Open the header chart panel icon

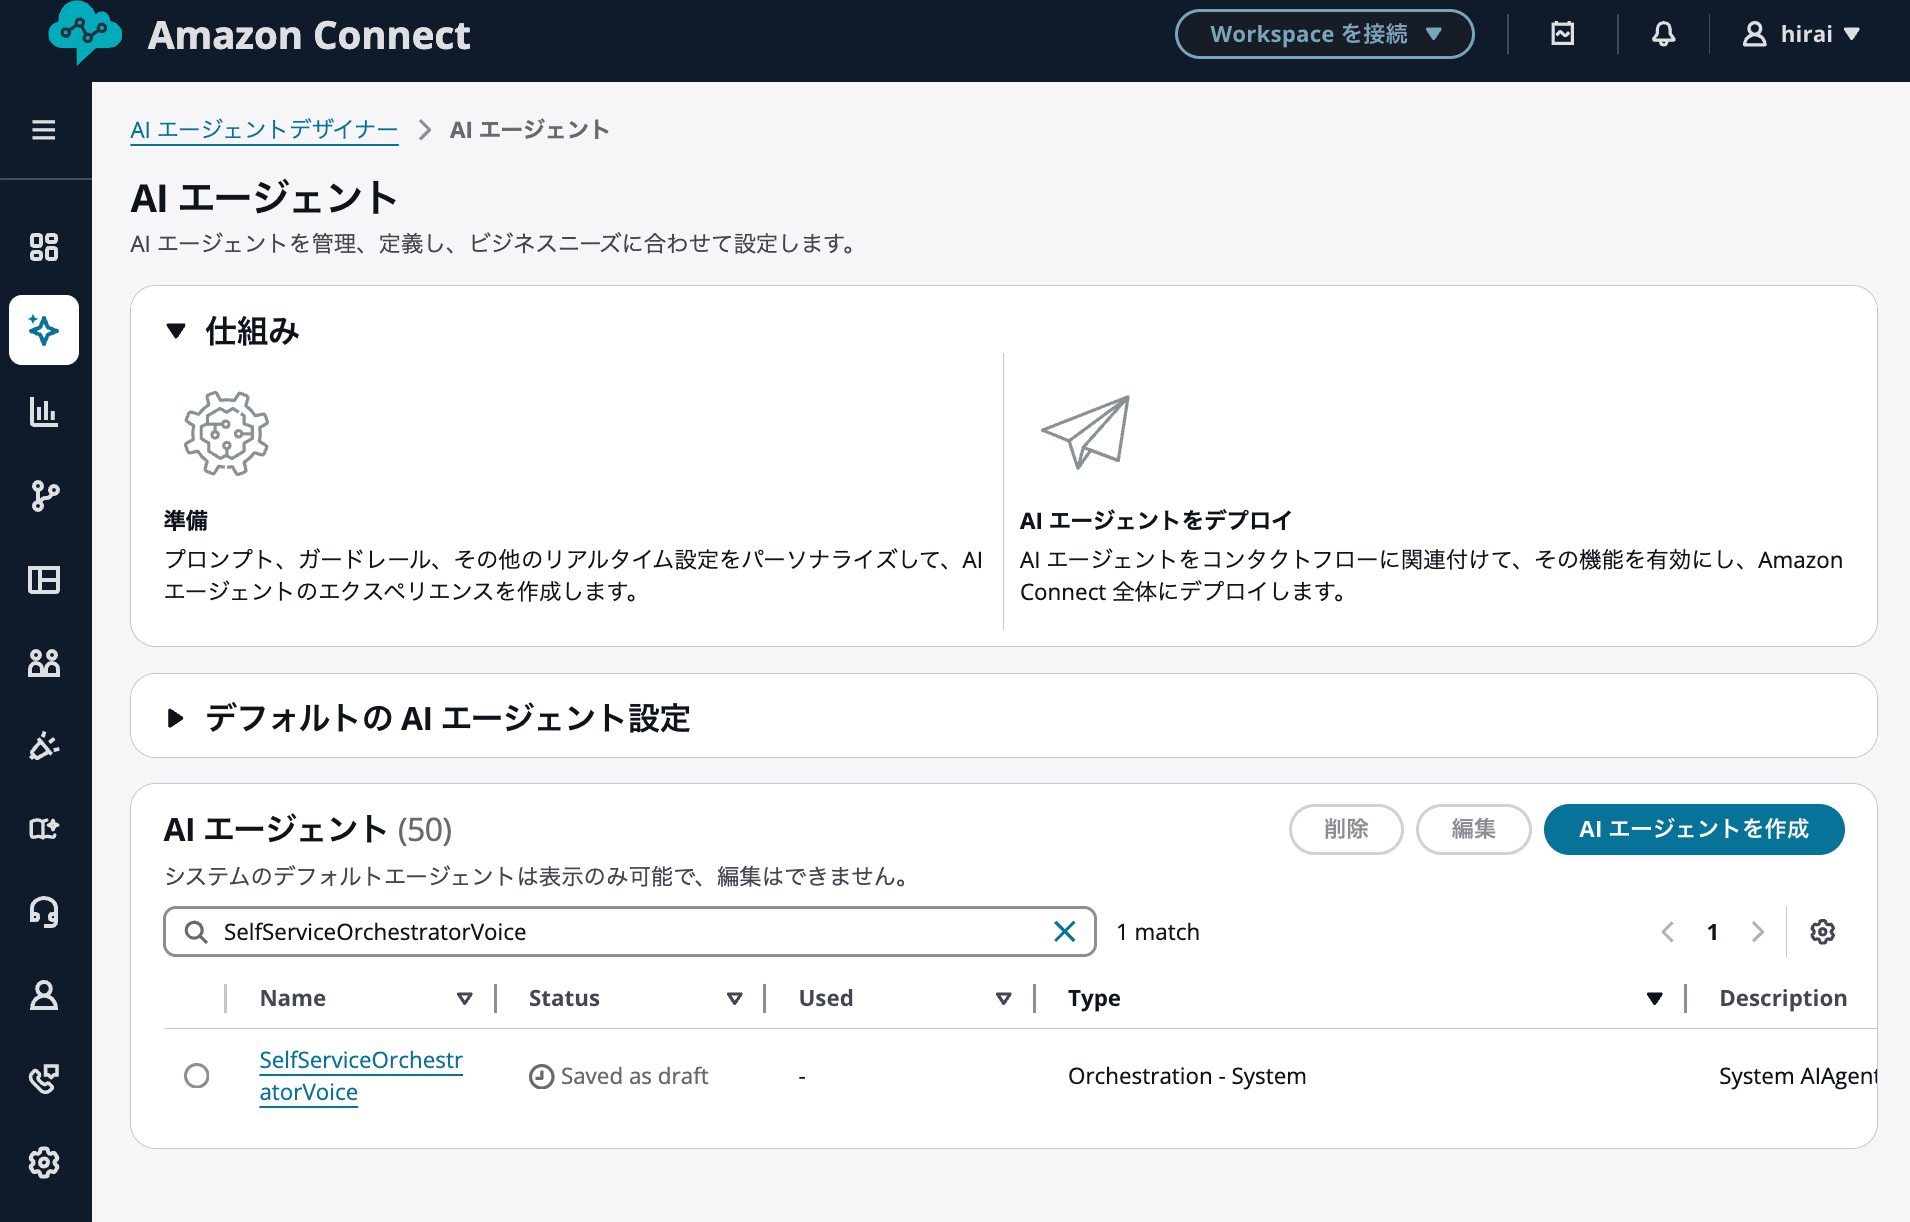point(1563,34)
